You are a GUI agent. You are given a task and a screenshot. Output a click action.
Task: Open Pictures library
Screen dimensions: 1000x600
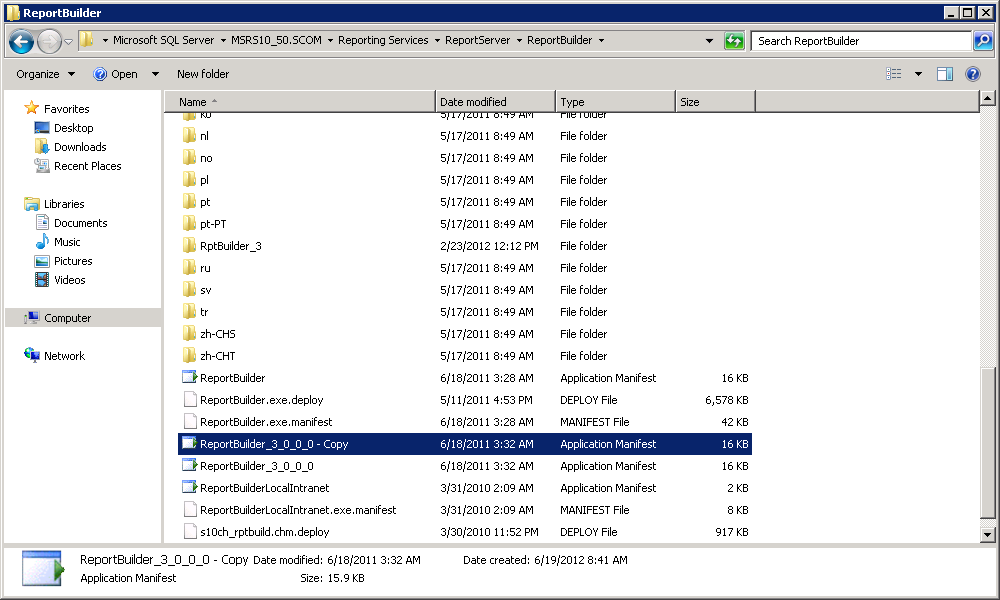tap(73, 261)
